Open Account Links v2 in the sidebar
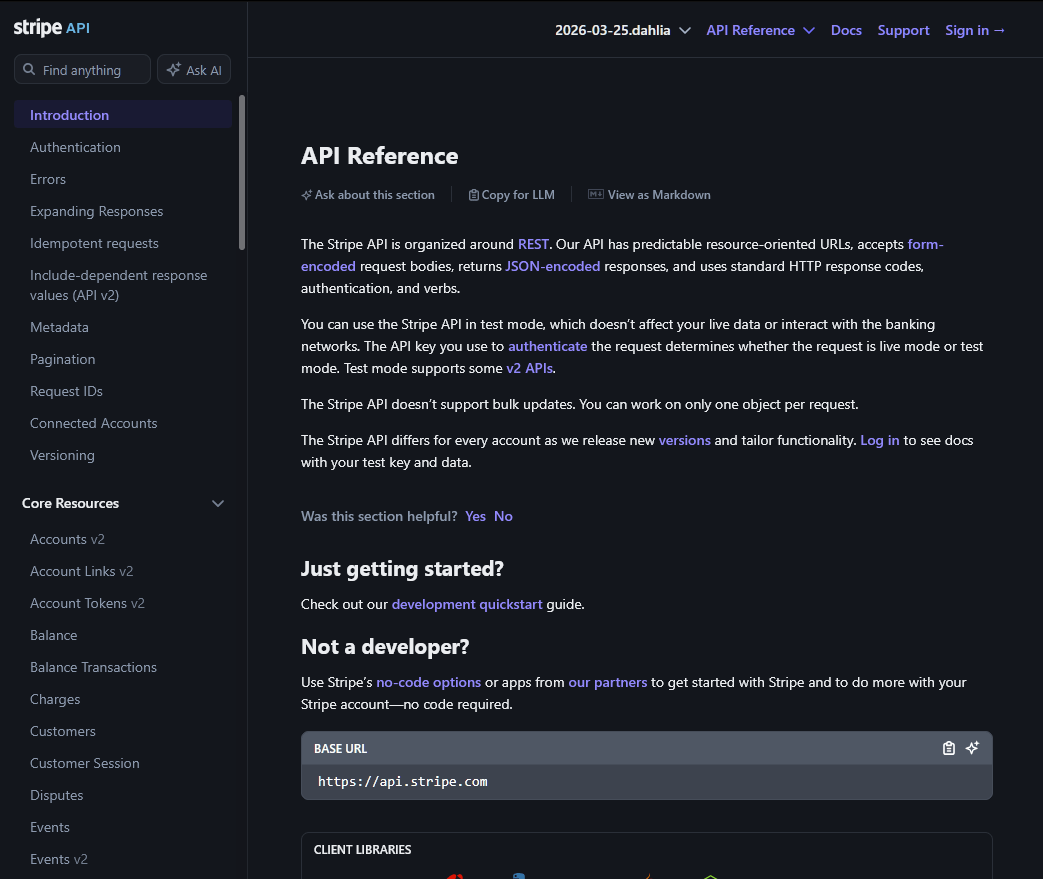The image size is (1043, 879). 82,571
